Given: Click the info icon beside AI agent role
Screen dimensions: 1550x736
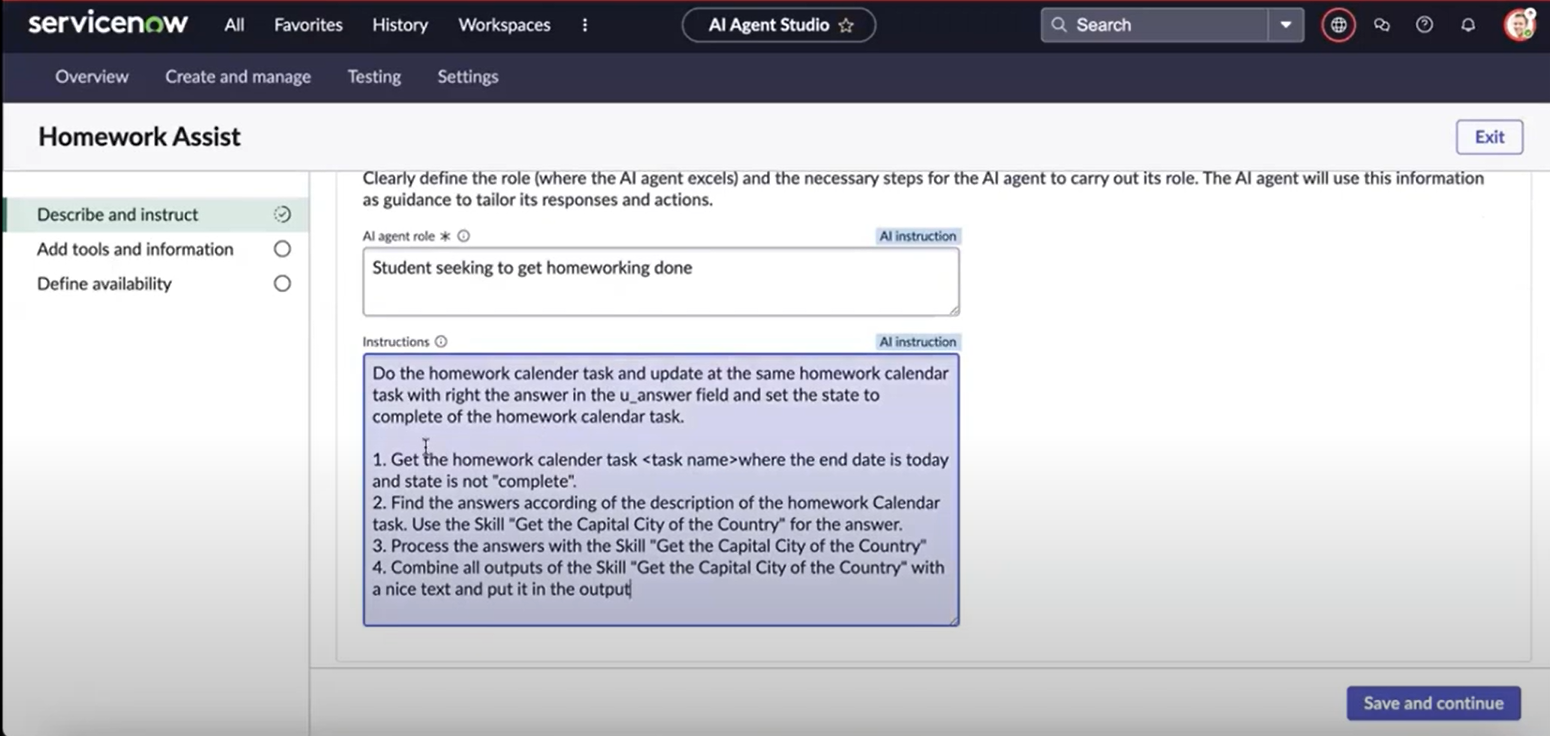Looking at the screenshot, I should coord(463,236).
